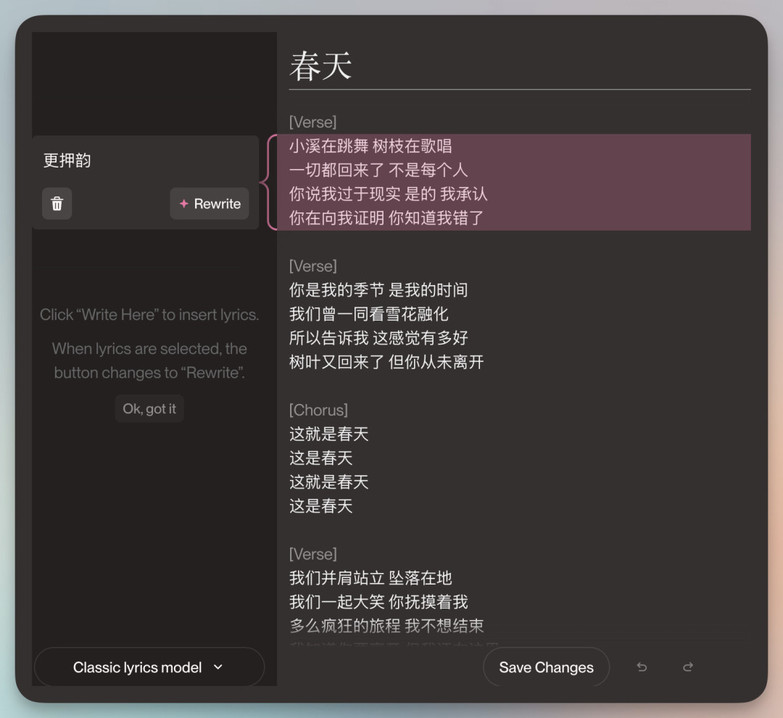Click the first chorus line 这就是春天
This screenshot has height=718, width=783.
tap(329, 433)
